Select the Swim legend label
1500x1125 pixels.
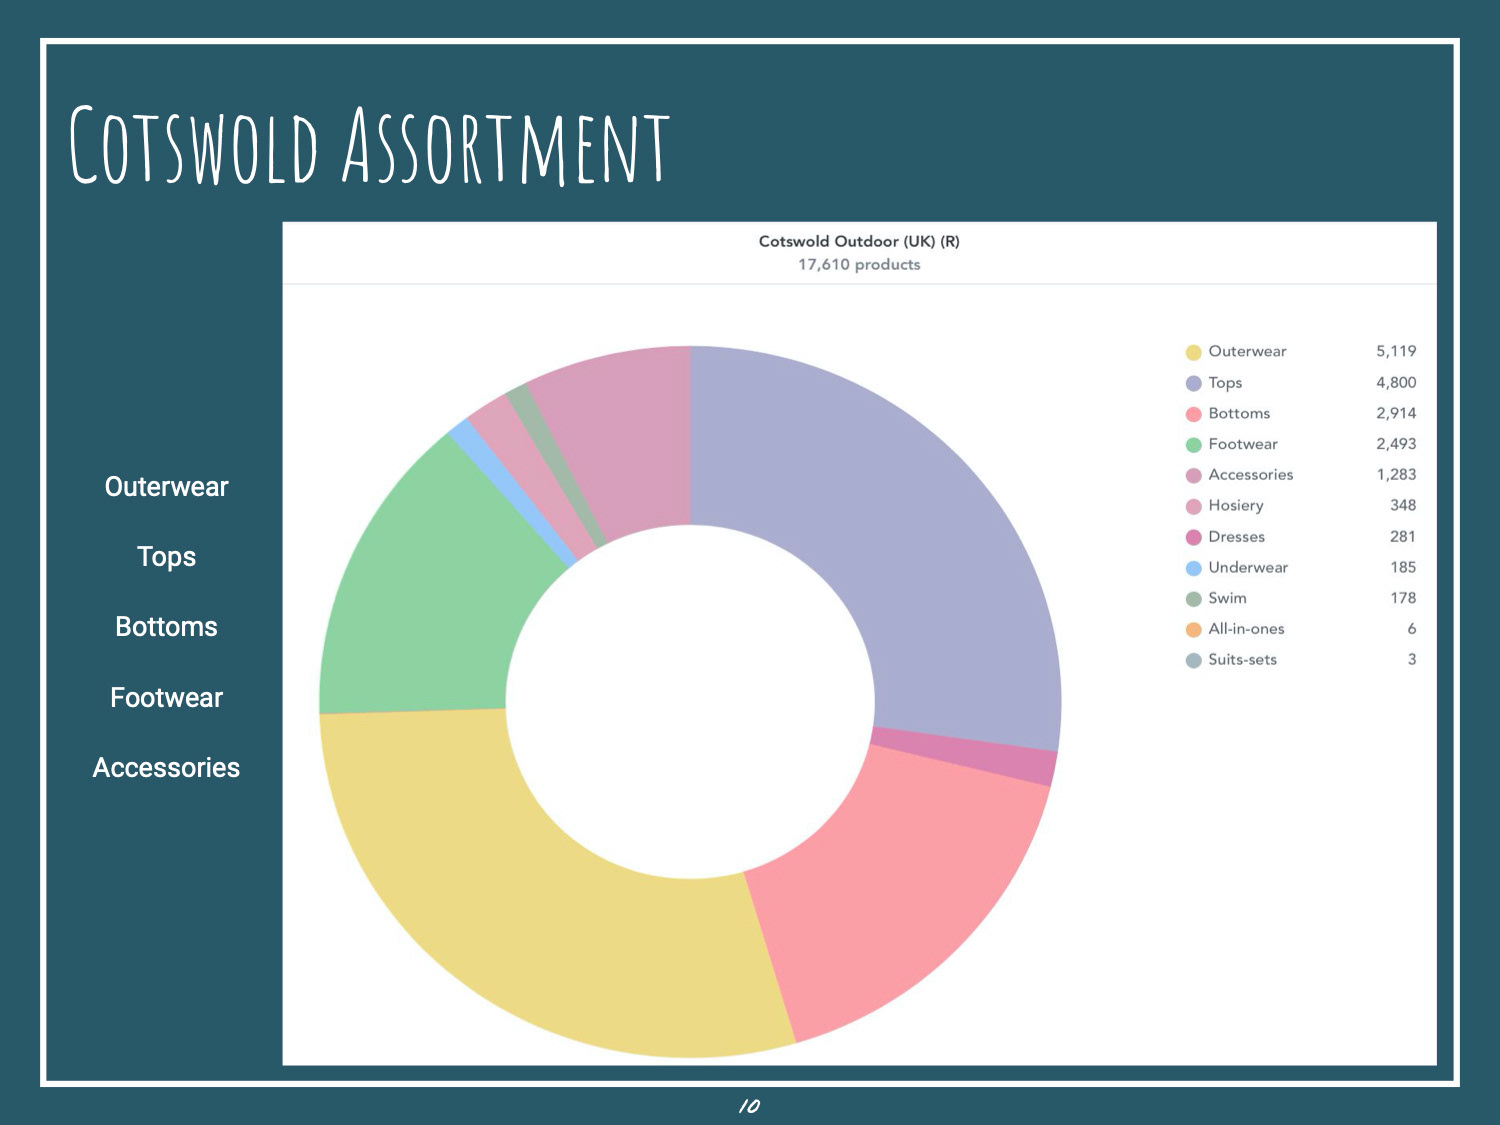click(x=1227, y=598)
